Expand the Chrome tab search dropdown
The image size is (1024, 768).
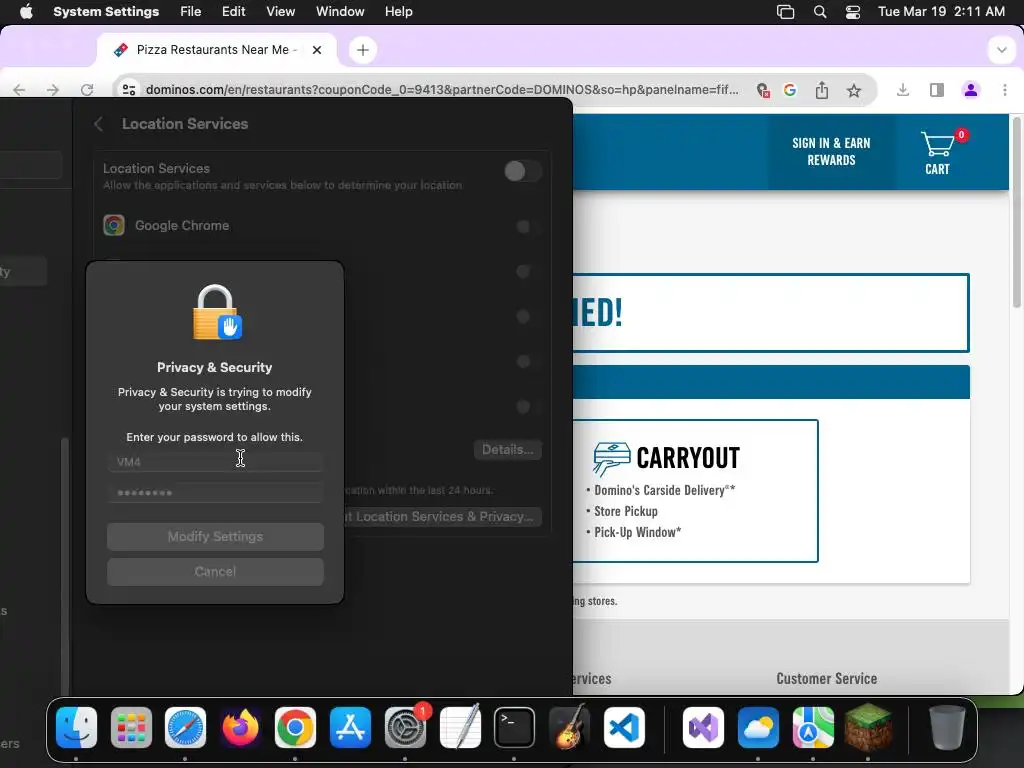tap(1001, 50)
